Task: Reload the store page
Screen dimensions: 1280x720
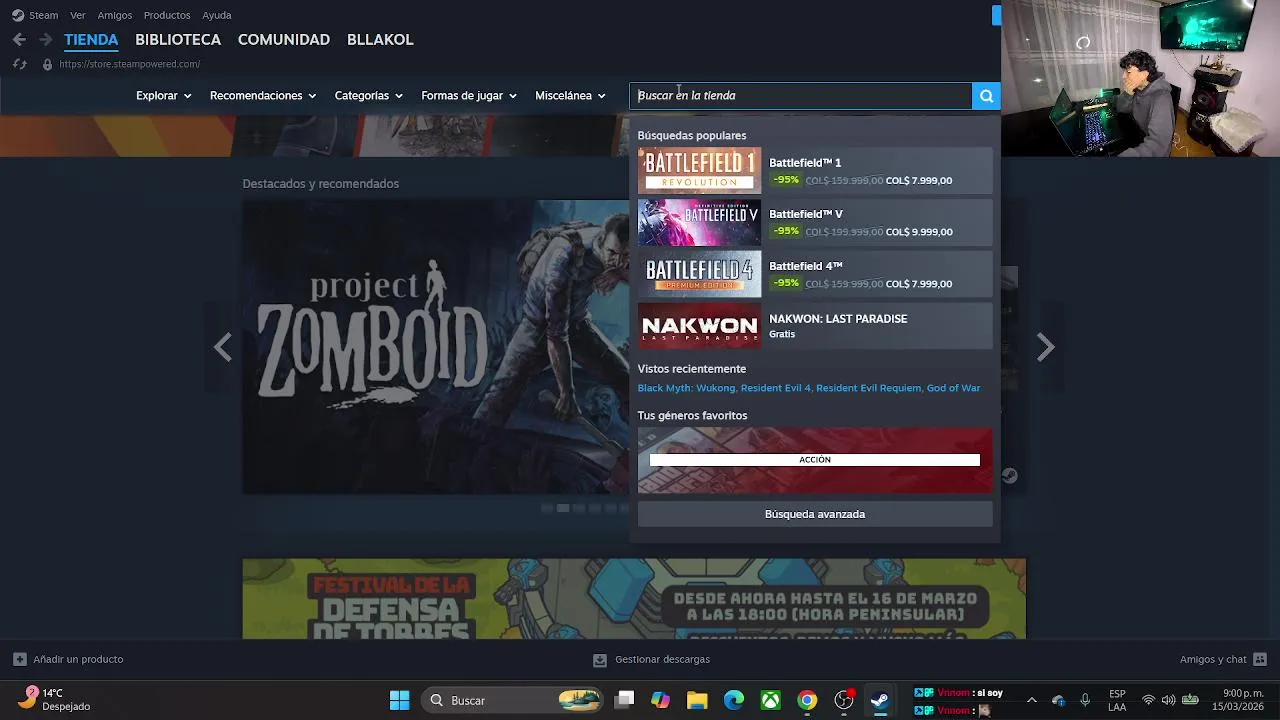Action: [x=19, y=64]
